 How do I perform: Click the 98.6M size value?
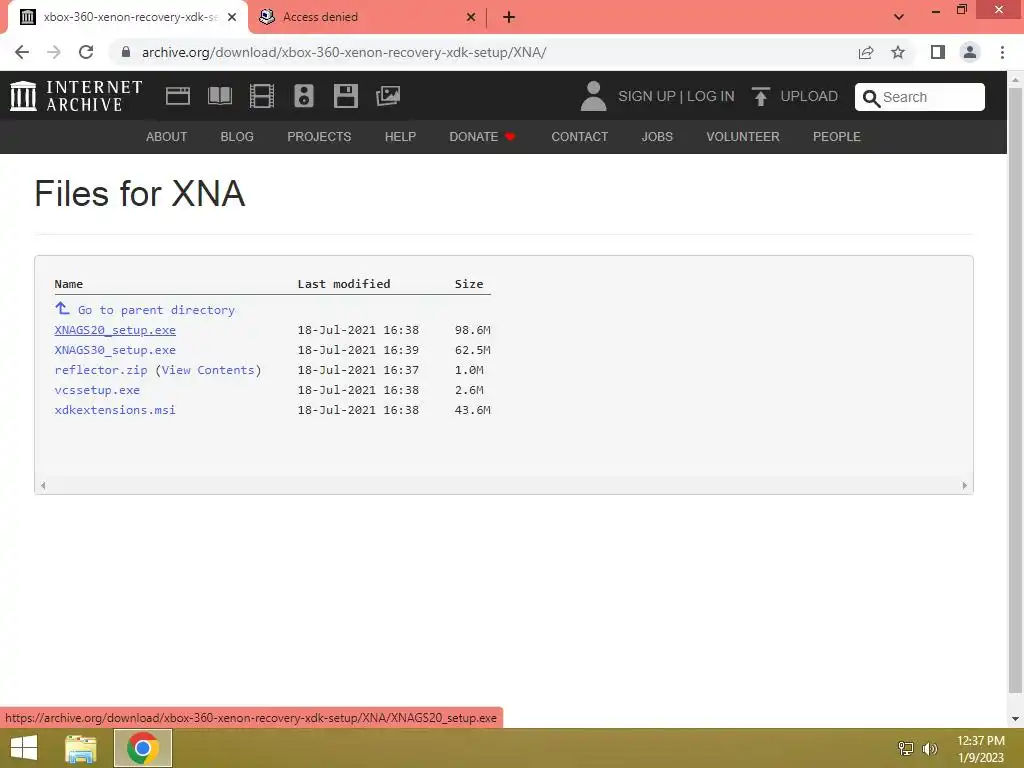point(473,330)
